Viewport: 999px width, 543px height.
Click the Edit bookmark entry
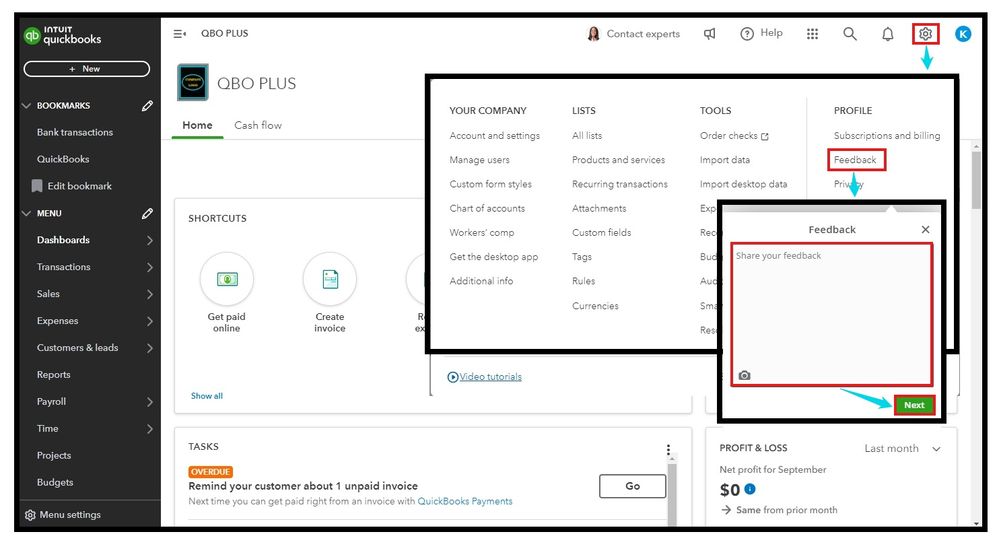pyautogui.click(x=72, y=186)
